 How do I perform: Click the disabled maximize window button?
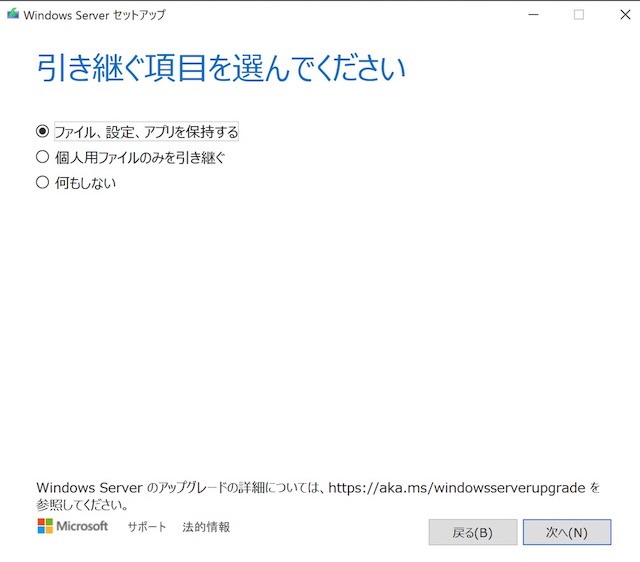(x=578, y=15)
